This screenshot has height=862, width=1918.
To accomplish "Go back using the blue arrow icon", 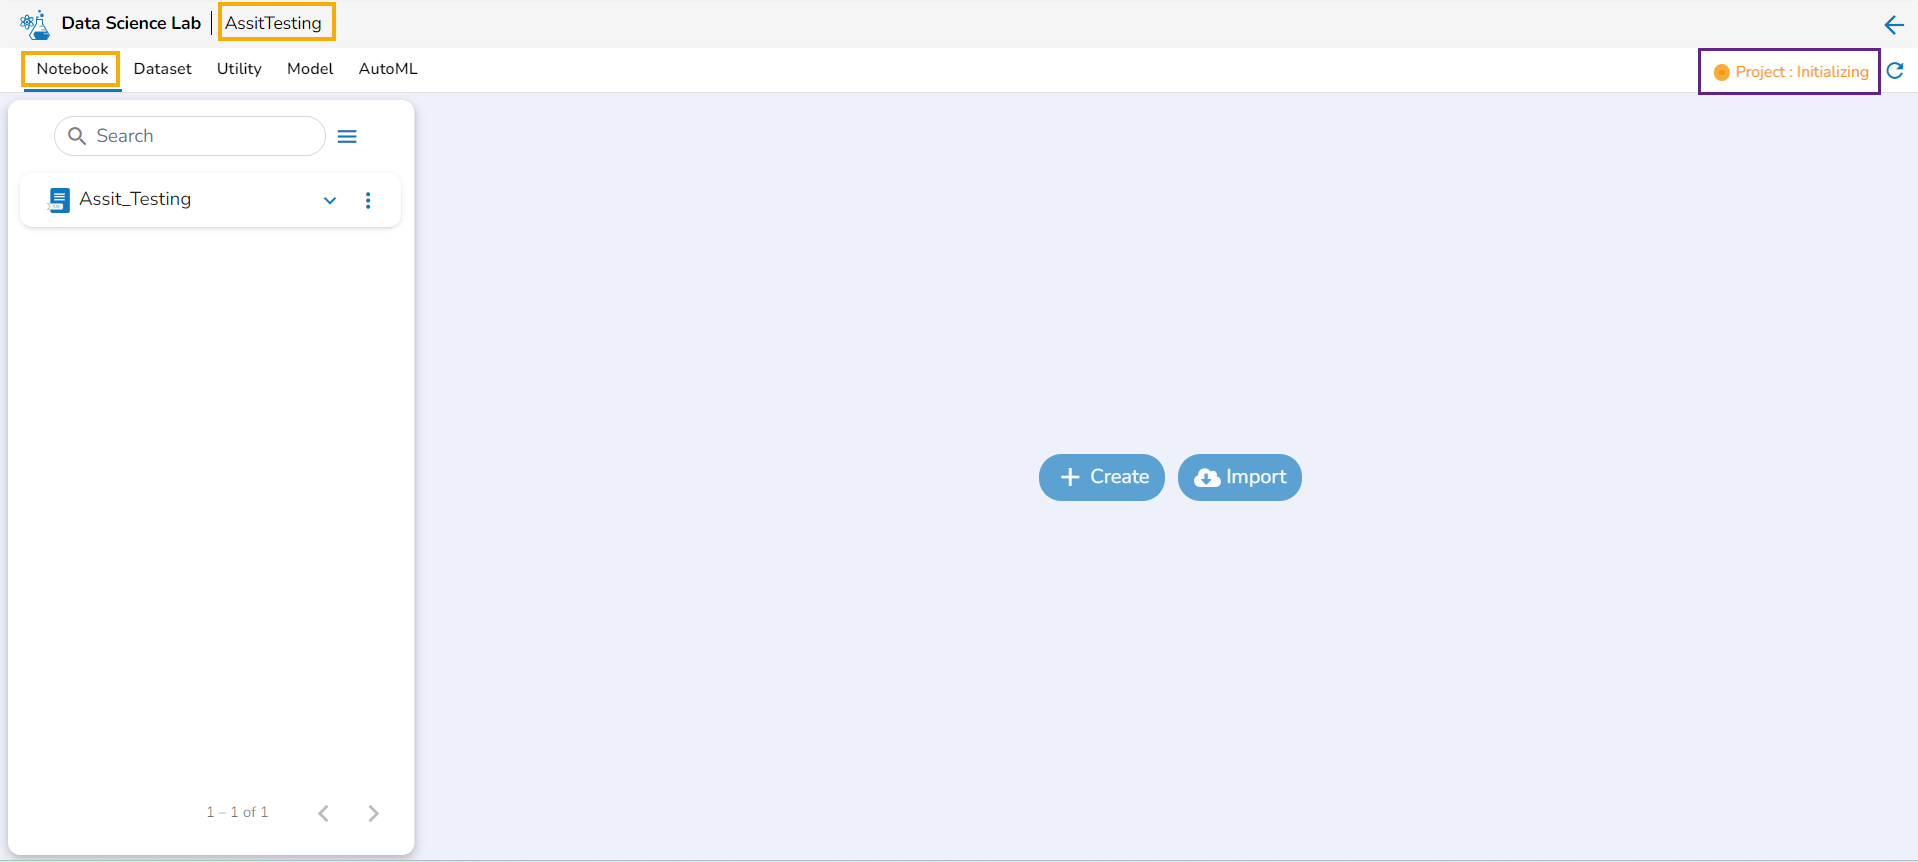I will click(x=1894, y=25).
